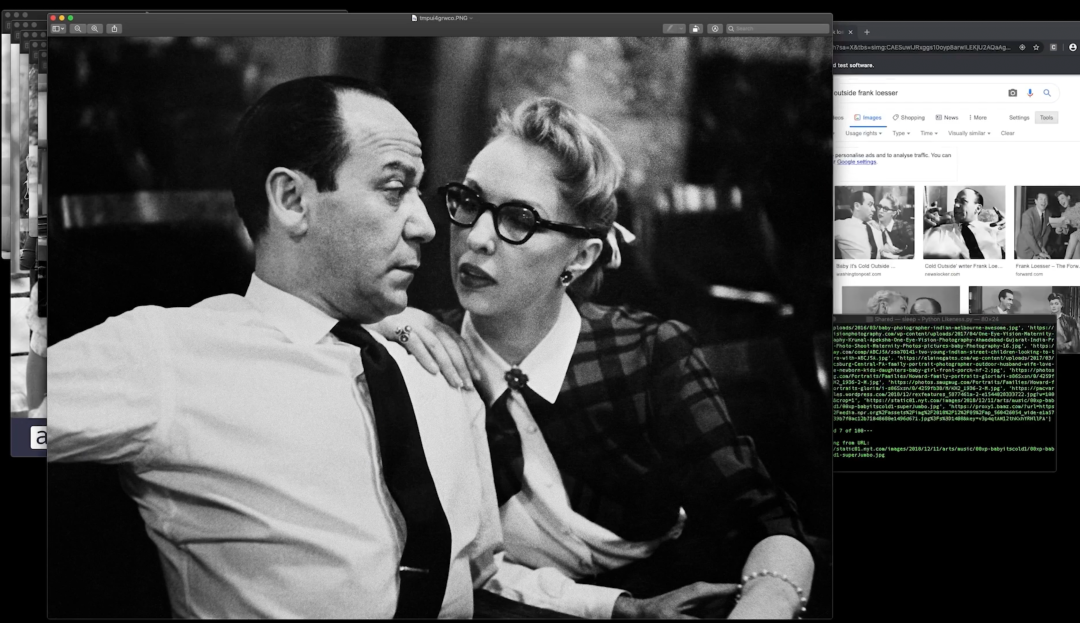Clear the image search filters
Image resolution: width=1080 pixels, height=623 pixels.
pyautogui.click(x=1007, y=134)
